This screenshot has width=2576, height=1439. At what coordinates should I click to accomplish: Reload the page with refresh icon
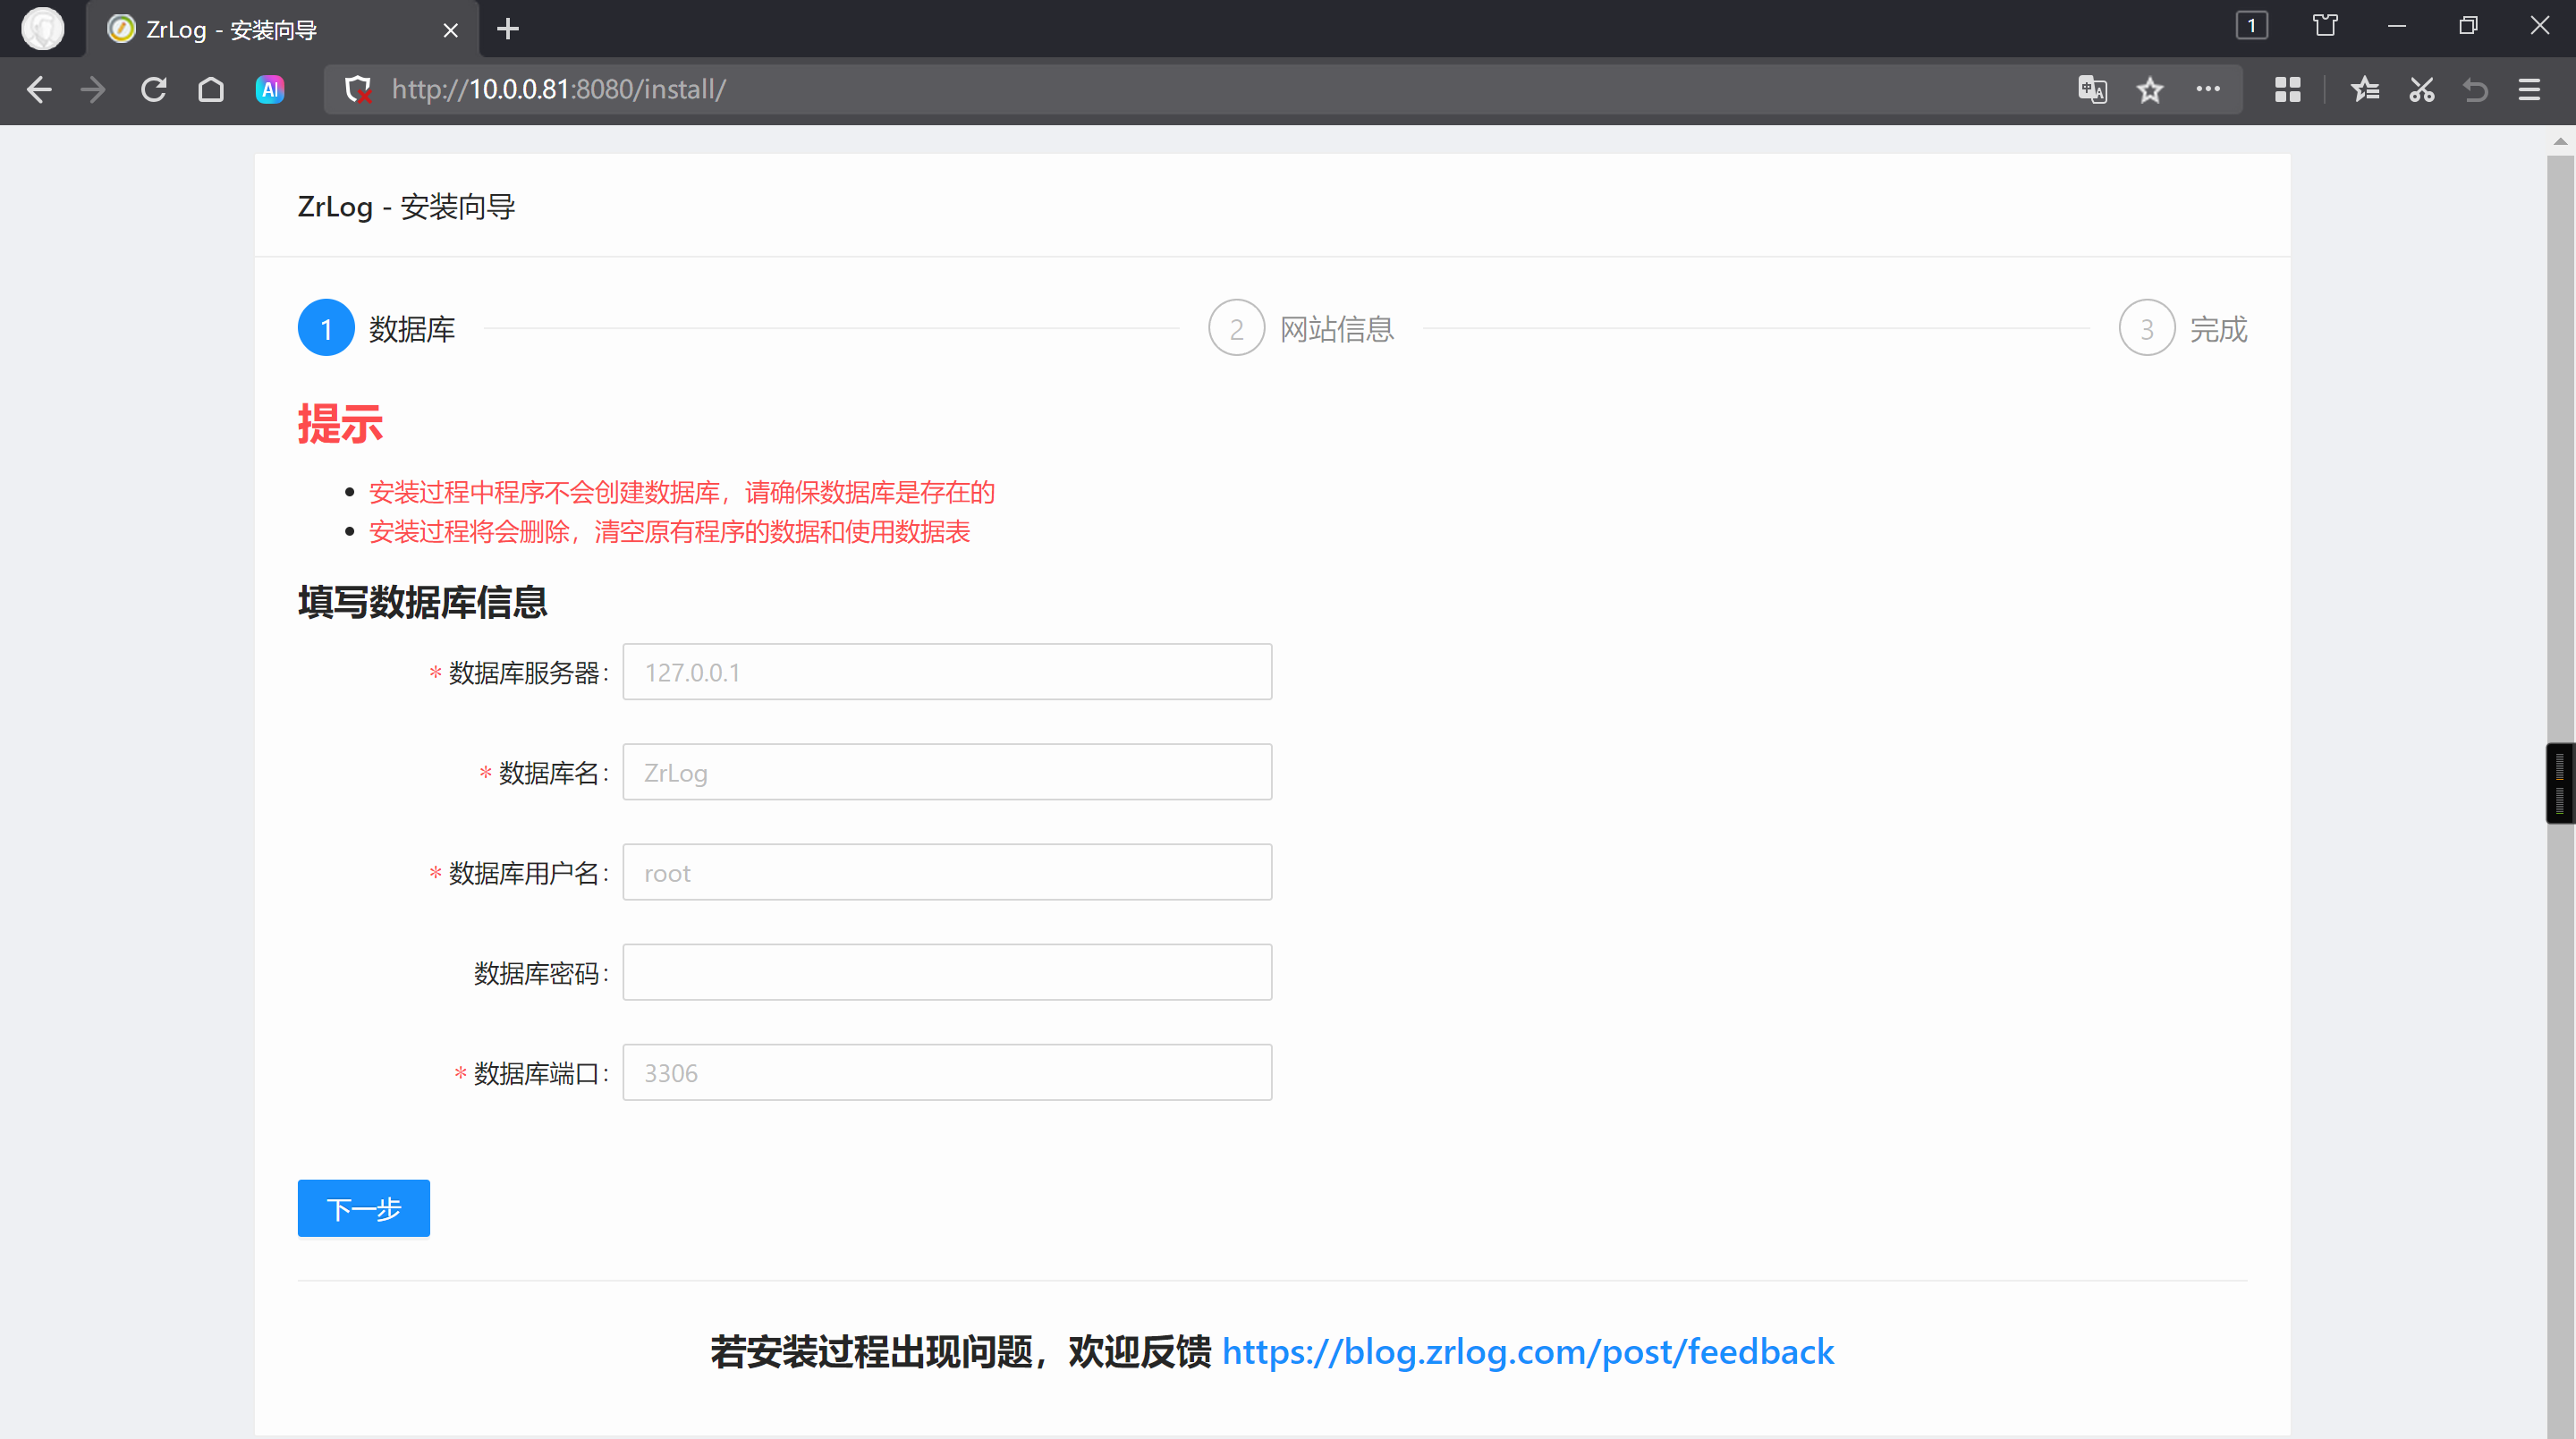tap(153, 90)
